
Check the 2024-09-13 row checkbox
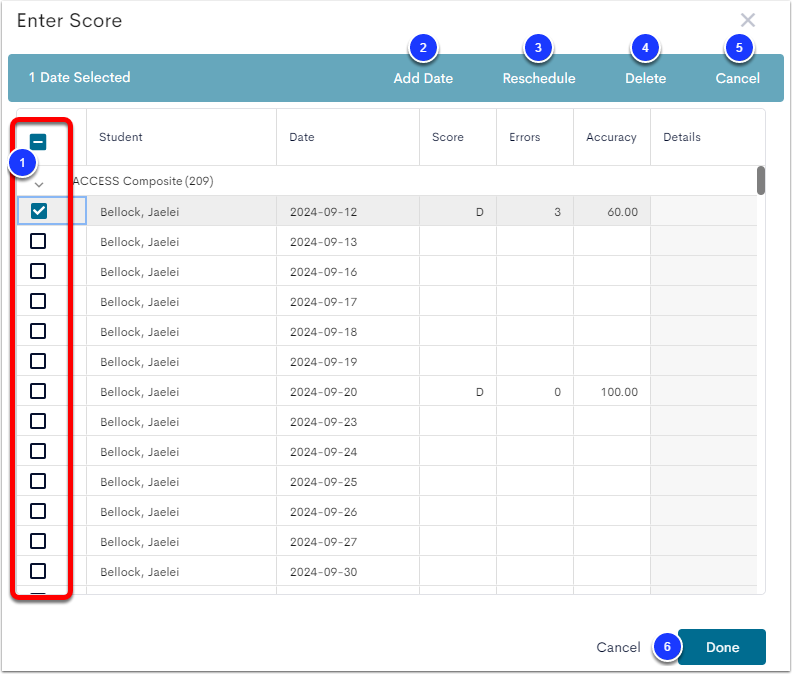38,241
